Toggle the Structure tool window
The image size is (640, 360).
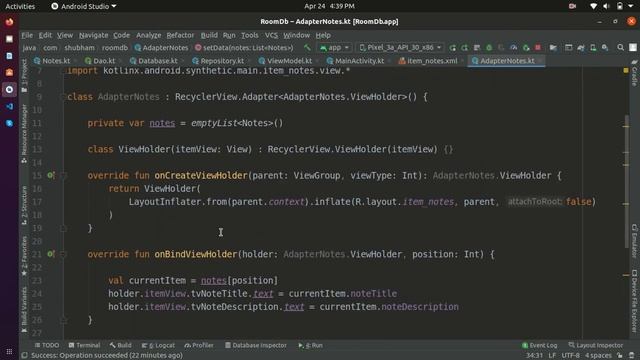[24, 205]
